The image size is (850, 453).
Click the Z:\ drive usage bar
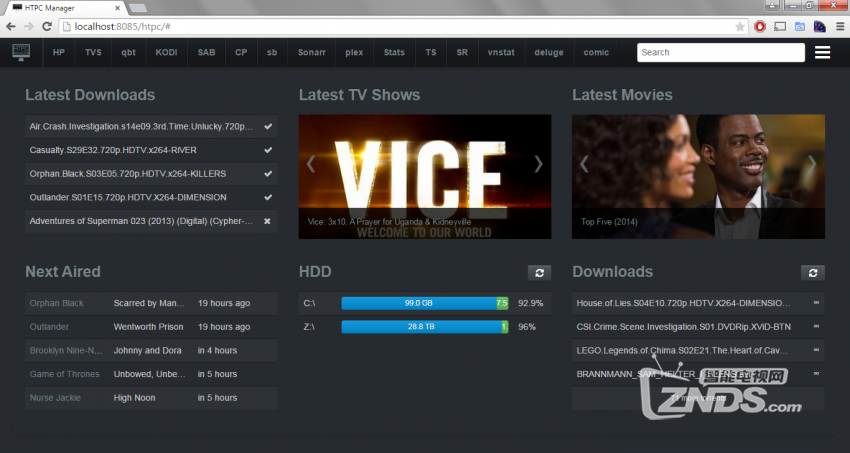pyautogui.click(x=424, y=327)
